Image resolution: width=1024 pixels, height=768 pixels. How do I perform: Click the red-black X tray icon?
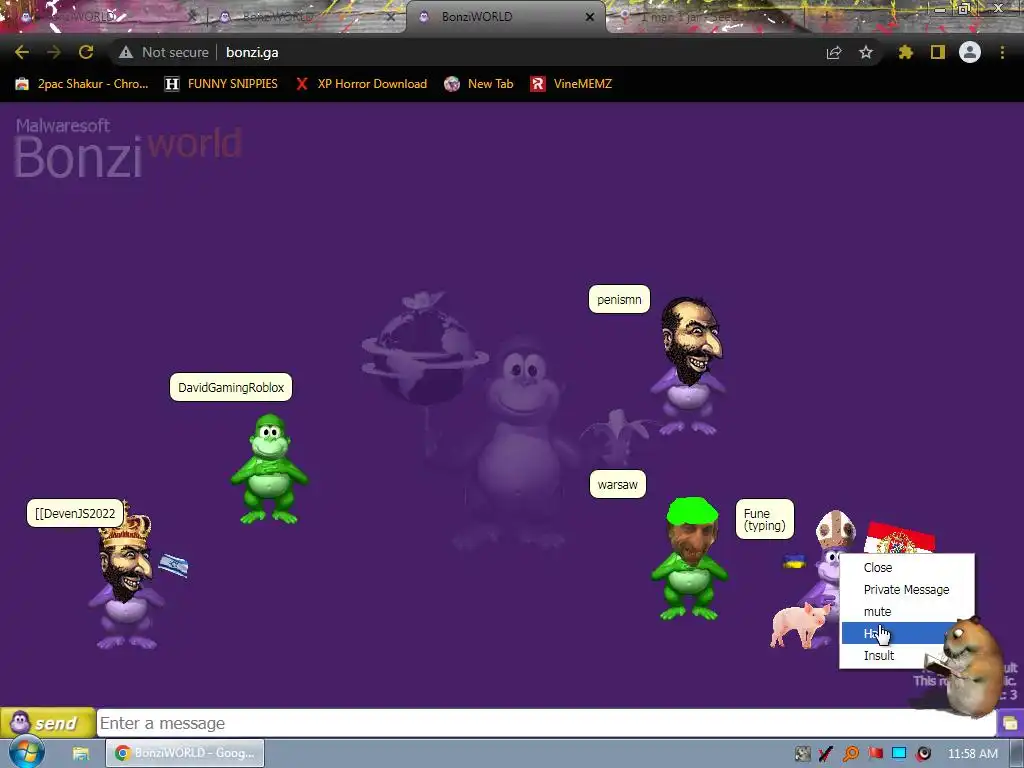[826, 754]
